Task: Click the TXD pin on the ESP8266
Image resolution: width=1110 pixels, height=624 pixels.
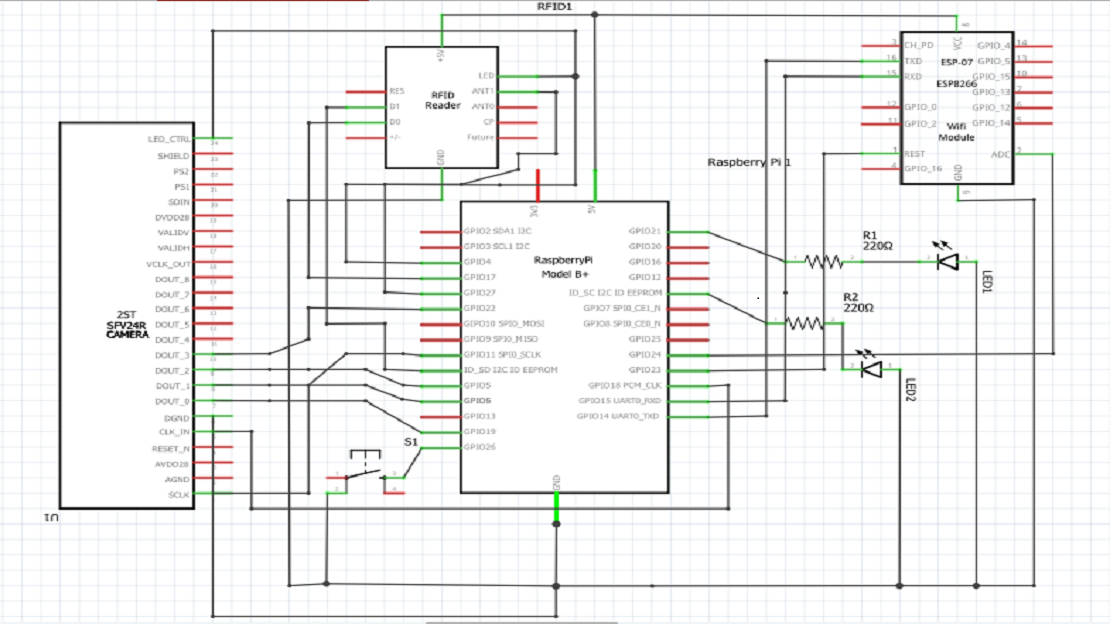Action: [913, 61]
